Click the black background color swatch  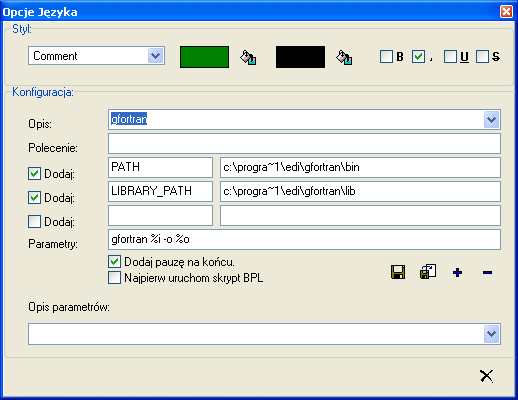click(x=300, y=57)
